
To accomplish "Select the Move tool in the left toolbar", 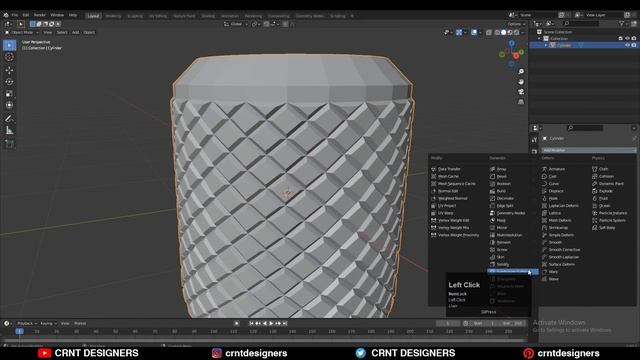I will point(9,70).
